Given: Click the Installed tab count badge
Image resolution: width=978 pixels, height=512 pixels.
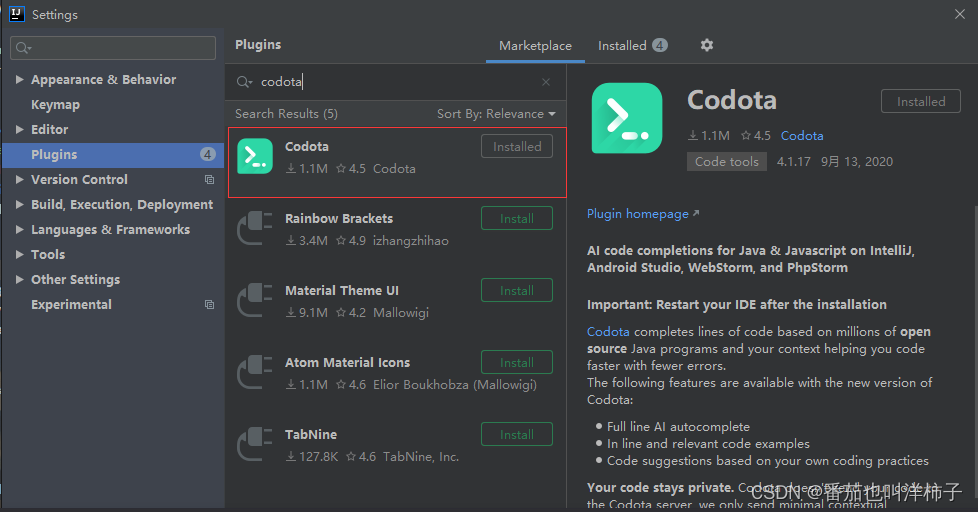Looking at the screenshot, I should coord(659,45).
